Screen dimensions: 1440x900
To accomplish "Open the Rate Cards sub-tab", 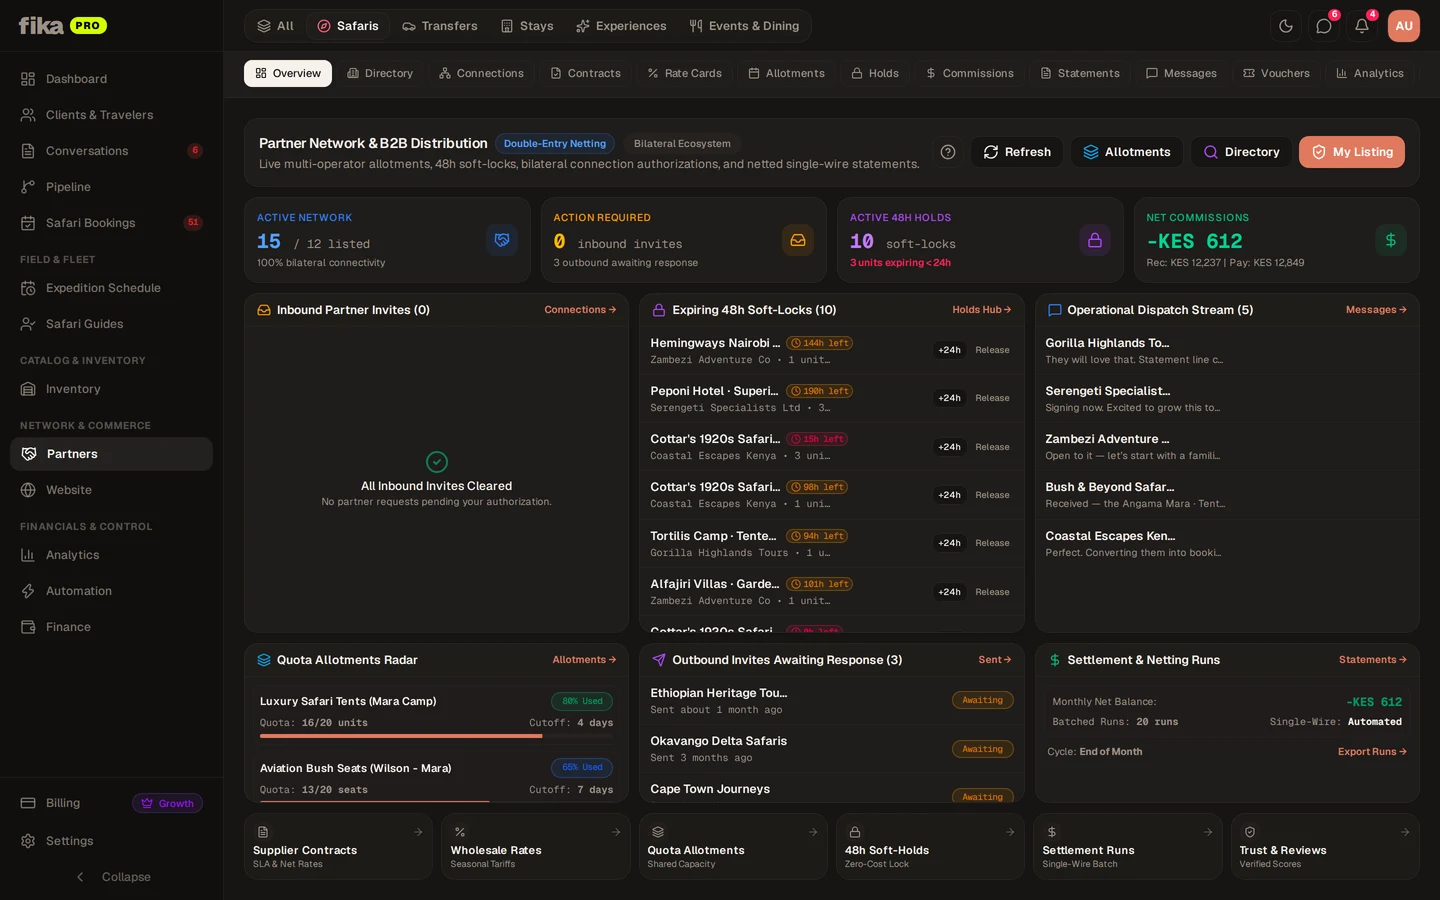I will pos(684,73).
